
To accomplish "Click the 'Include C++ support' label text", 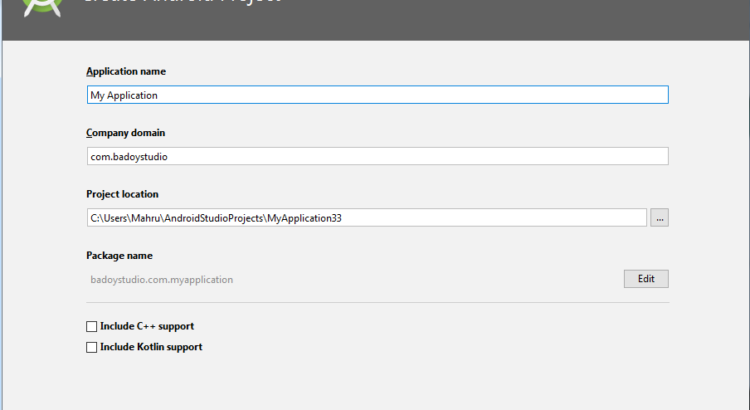I will (x=146, y=326).
